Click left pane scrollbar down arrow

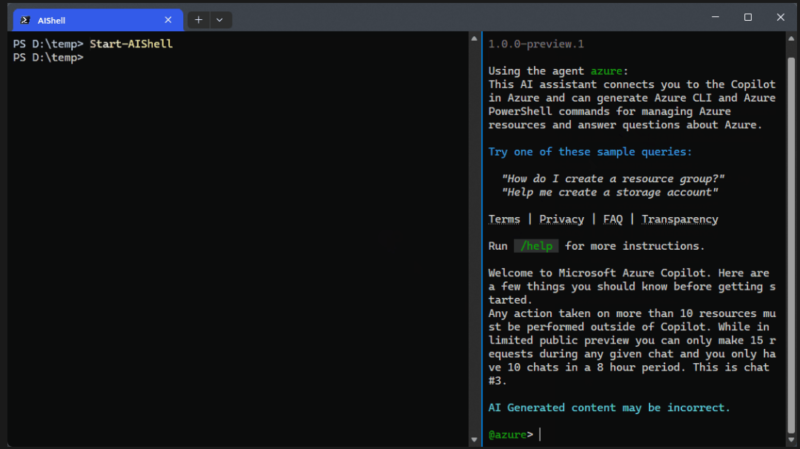(474, 439)
